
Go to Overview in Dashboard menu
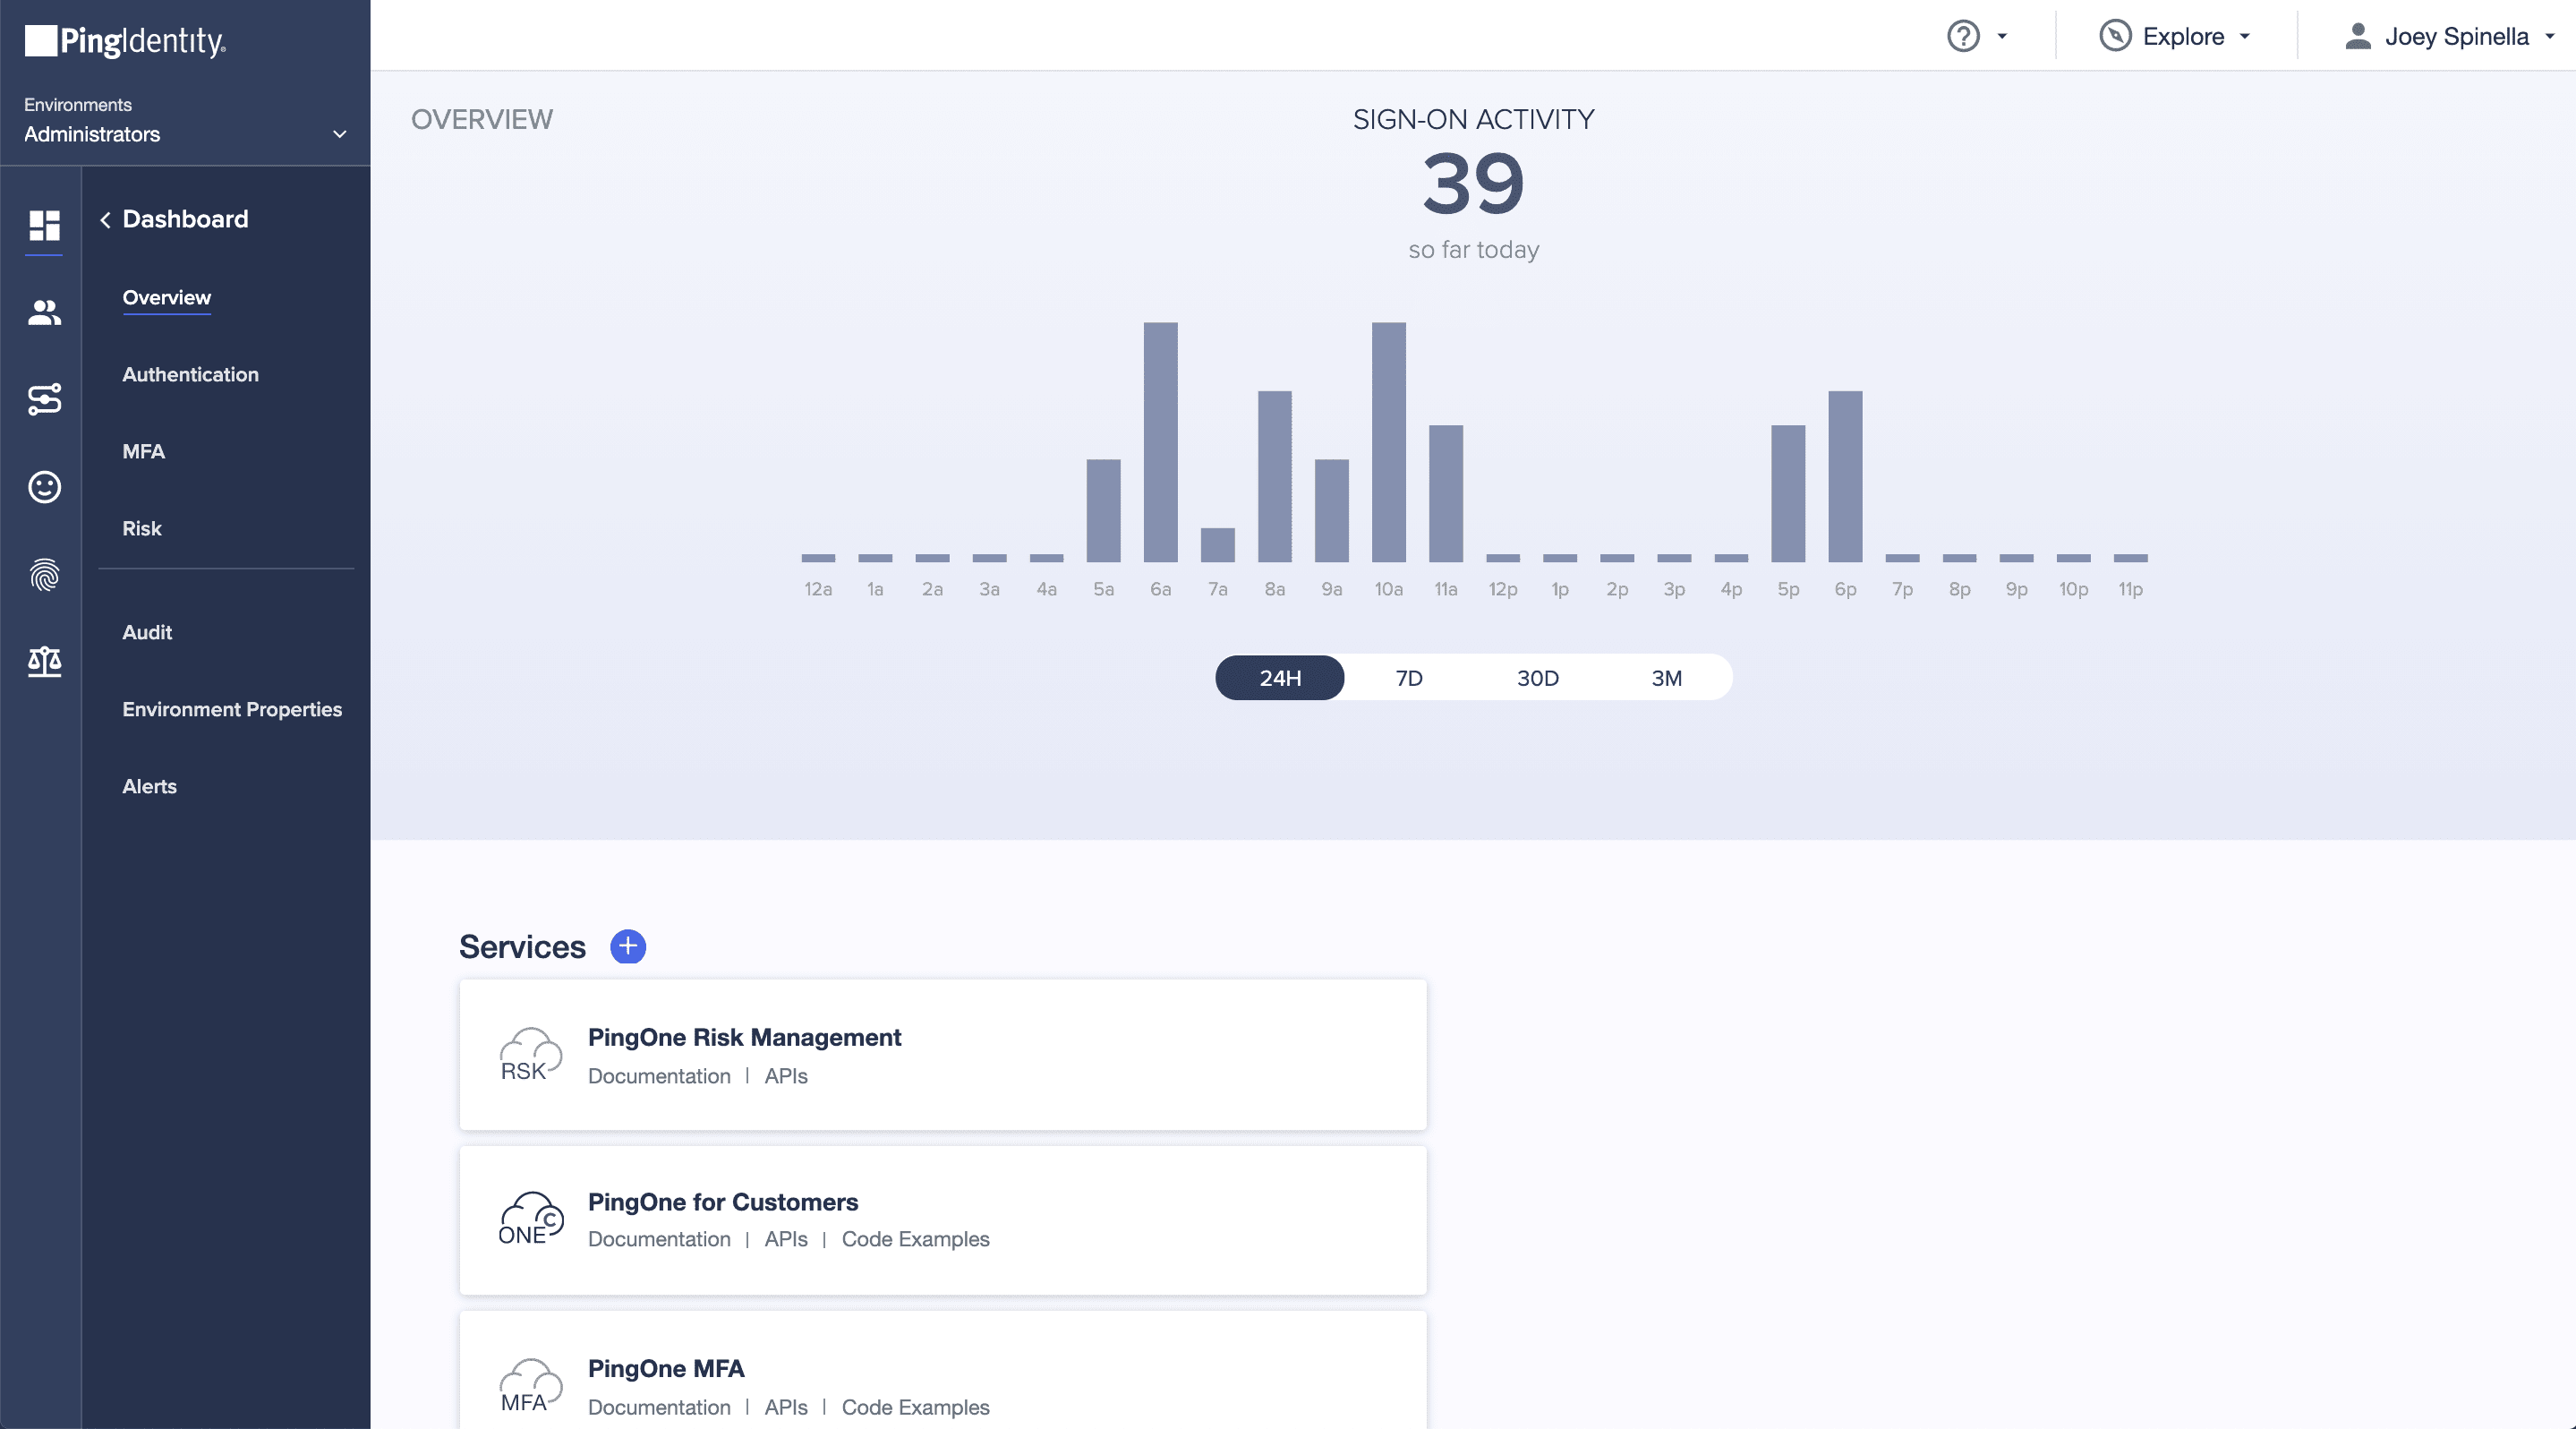click(167, 297)
